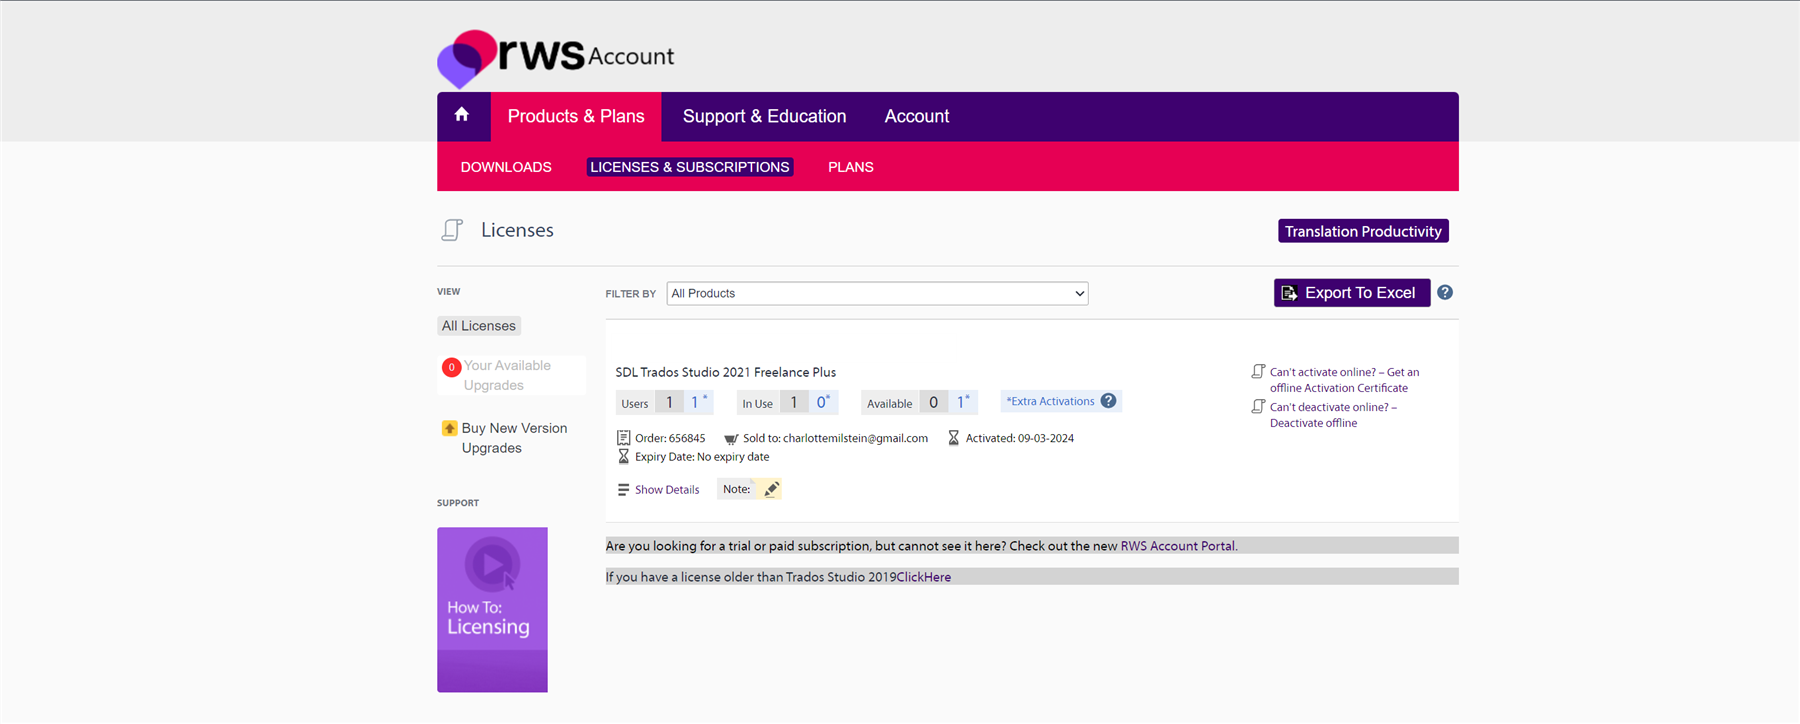Screen dimensions: 1800x724
Task: Click the ClickHere older license link
Action: click(x=924, y=577)
